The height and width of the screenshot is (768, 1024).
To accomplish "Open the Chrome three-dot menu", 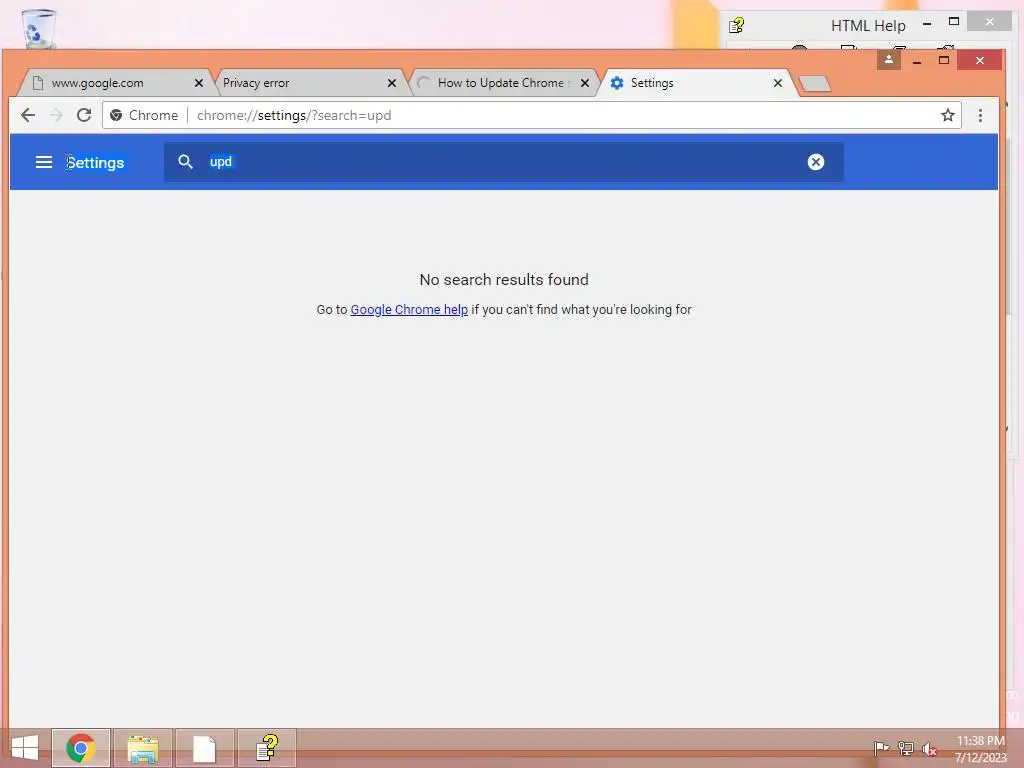I will tap(980, 116).
